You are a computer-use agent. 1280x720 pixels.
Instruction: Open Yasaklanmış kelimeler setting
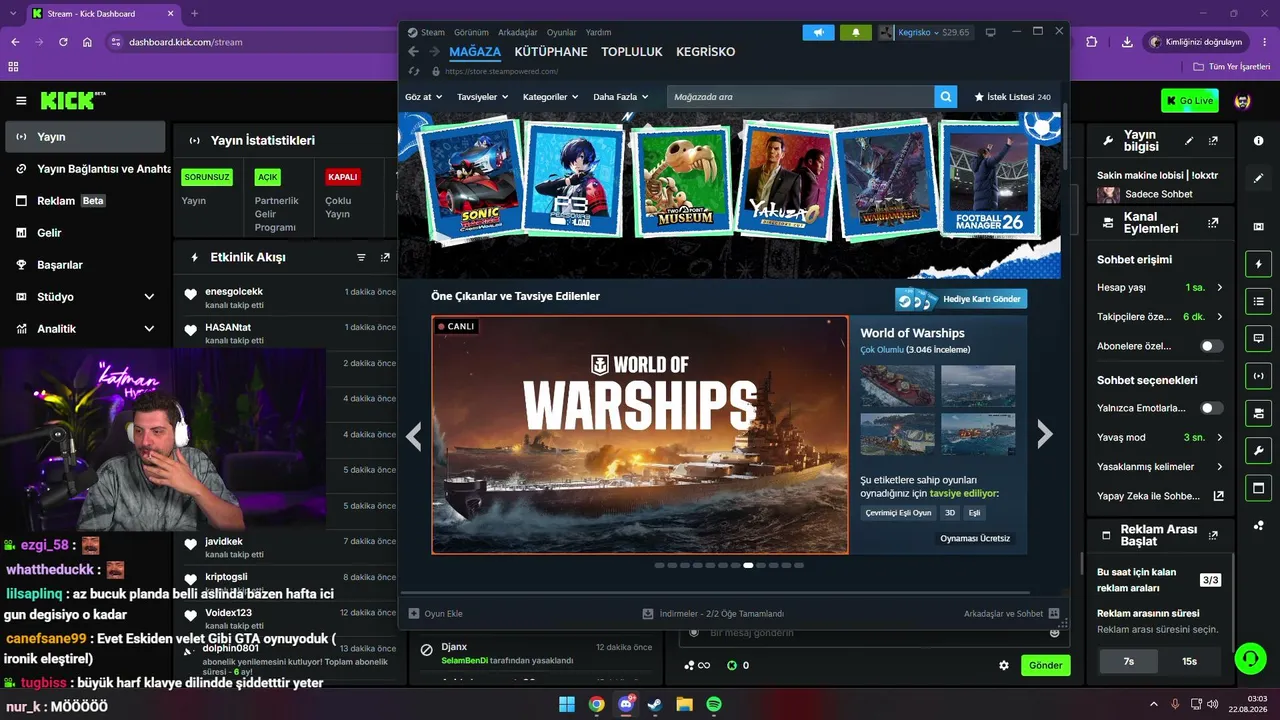[1160, 467]
